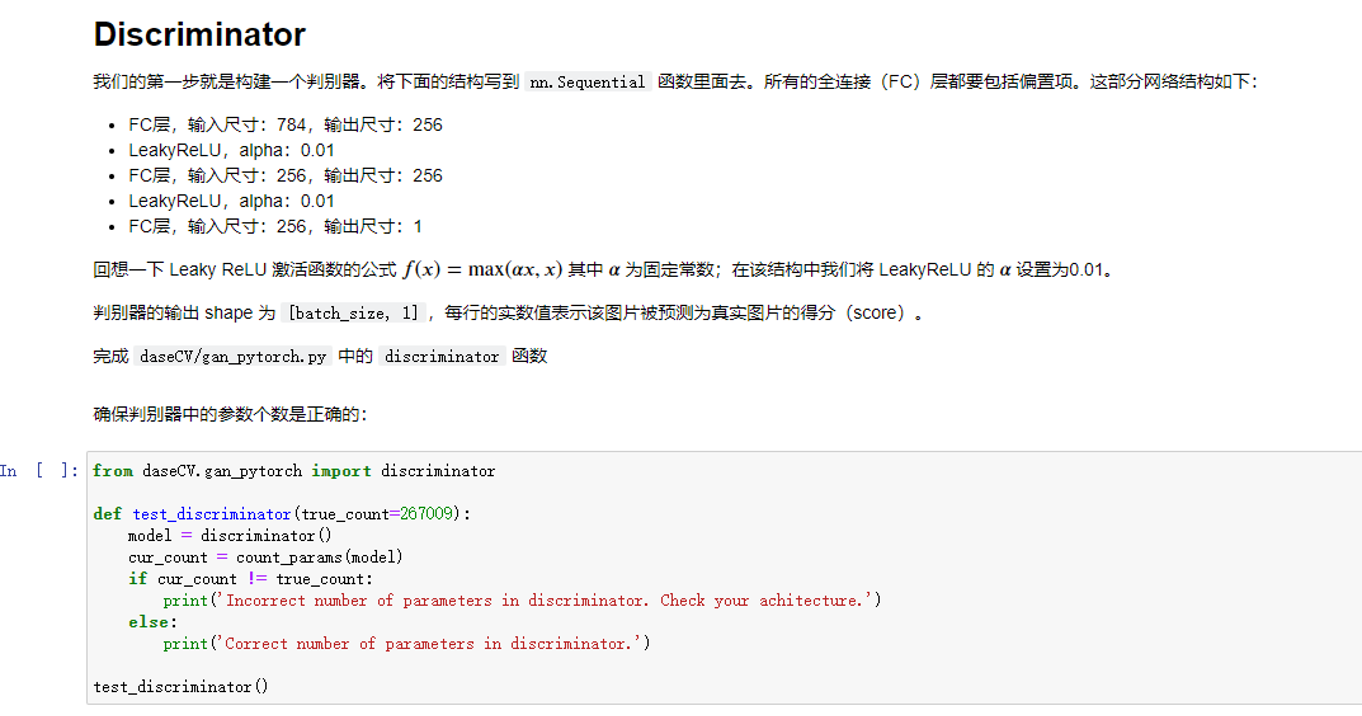1362x716 pixels.
Task: Click inside the code cell on the import line
Action: pyautogui.click(x=294, y=471)
